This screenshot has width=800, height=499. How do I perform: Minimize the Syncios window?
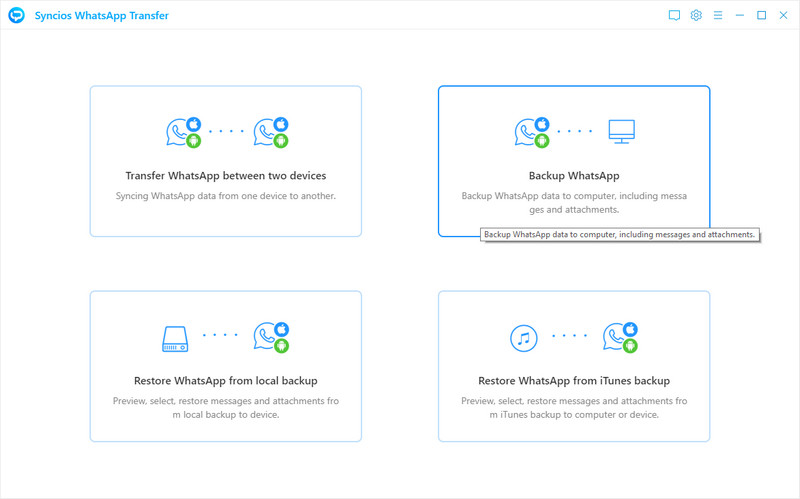click(x=740, y=15)
